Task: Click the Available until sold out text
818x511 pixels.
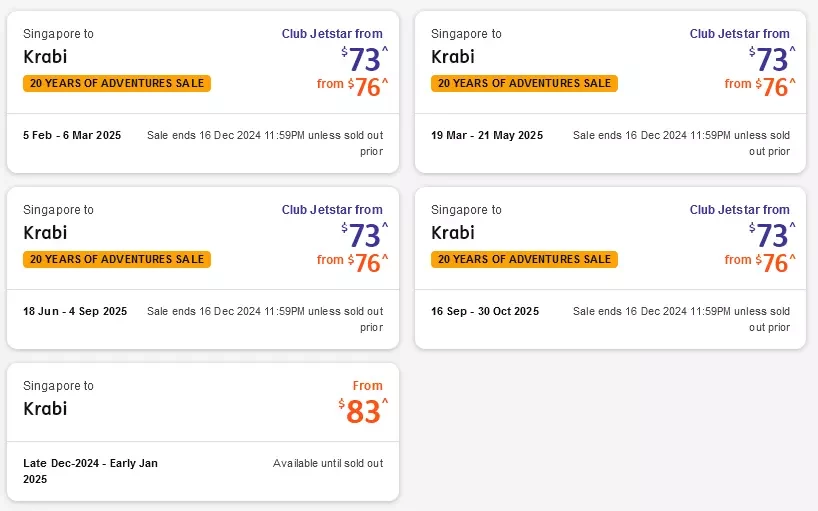Action: pos(328,463)
